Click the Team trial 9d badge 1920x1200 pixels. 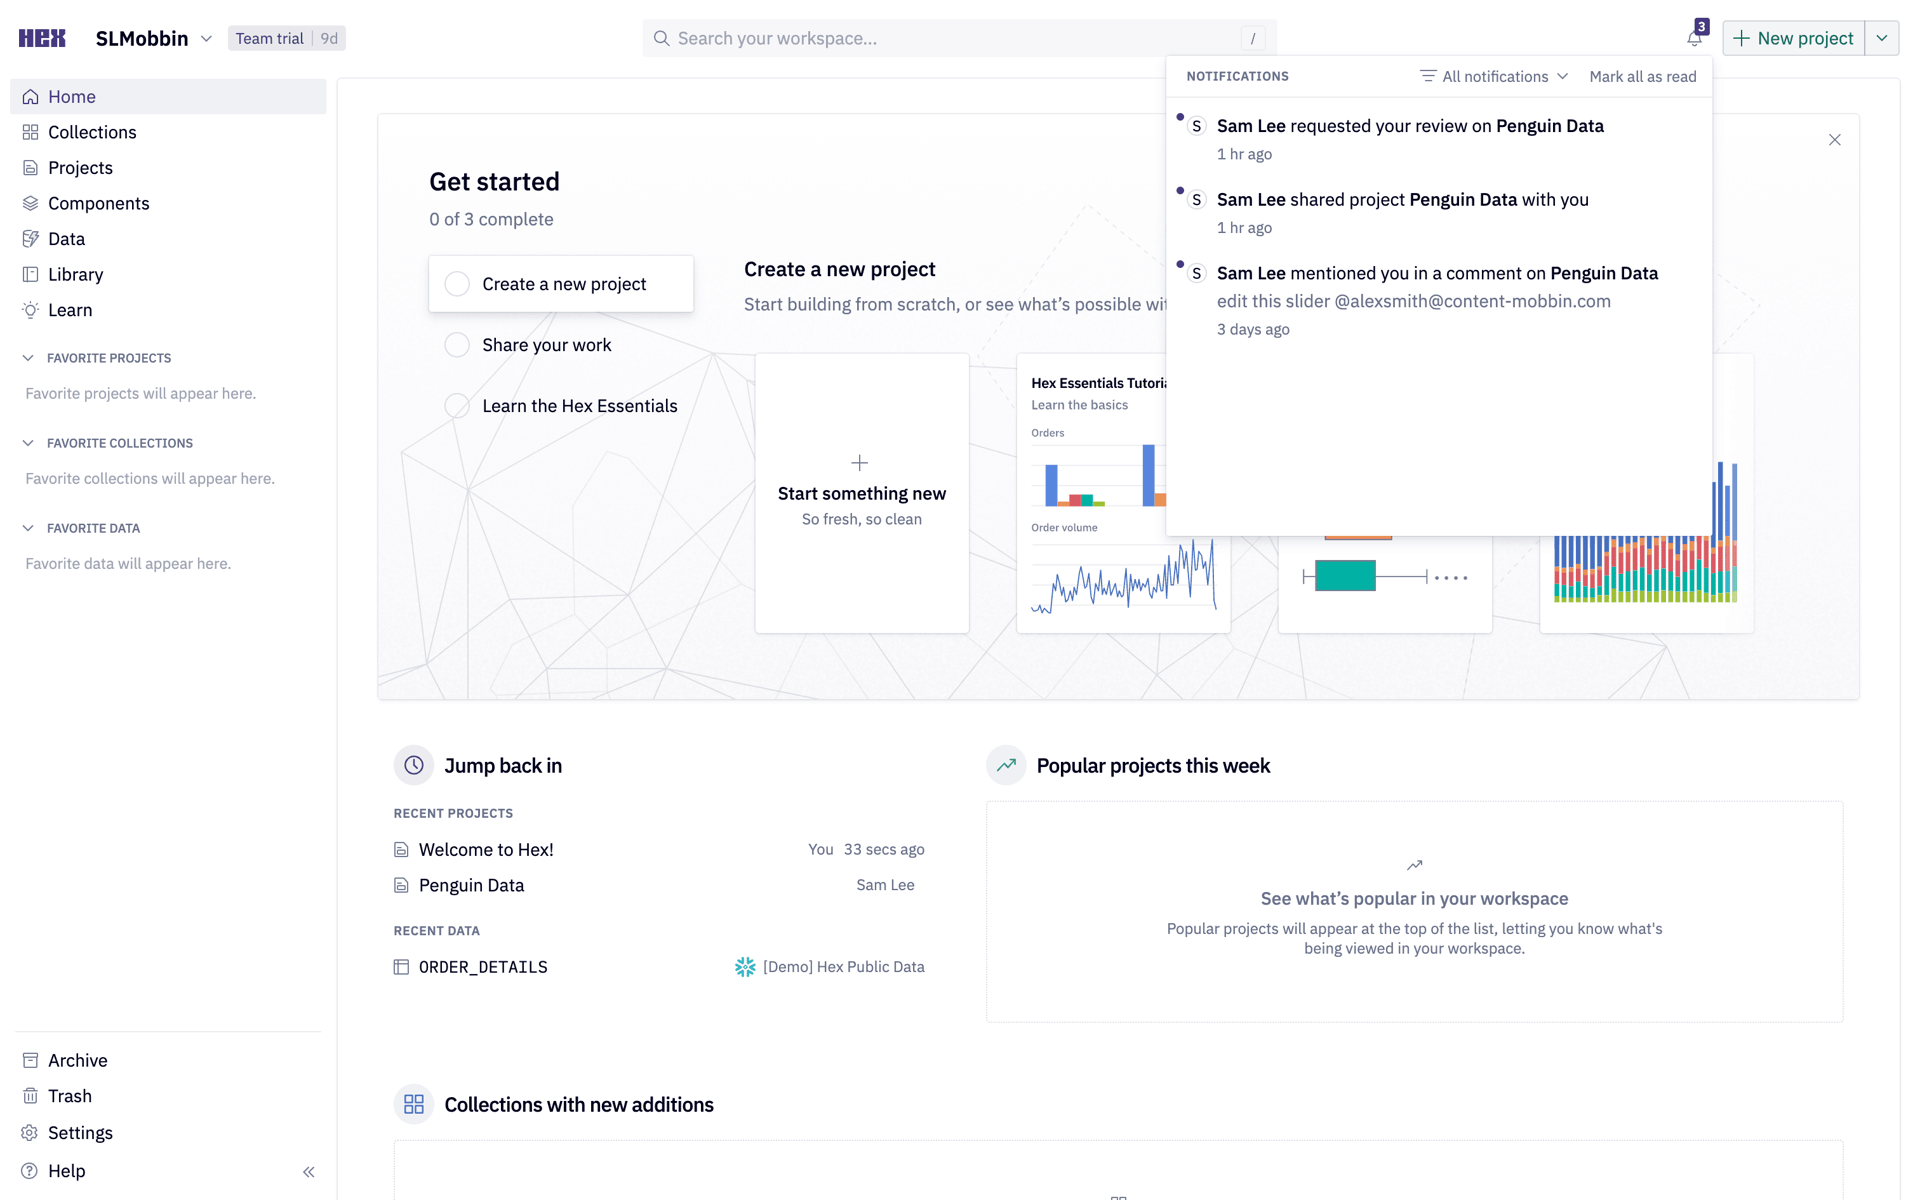(287, 38)
